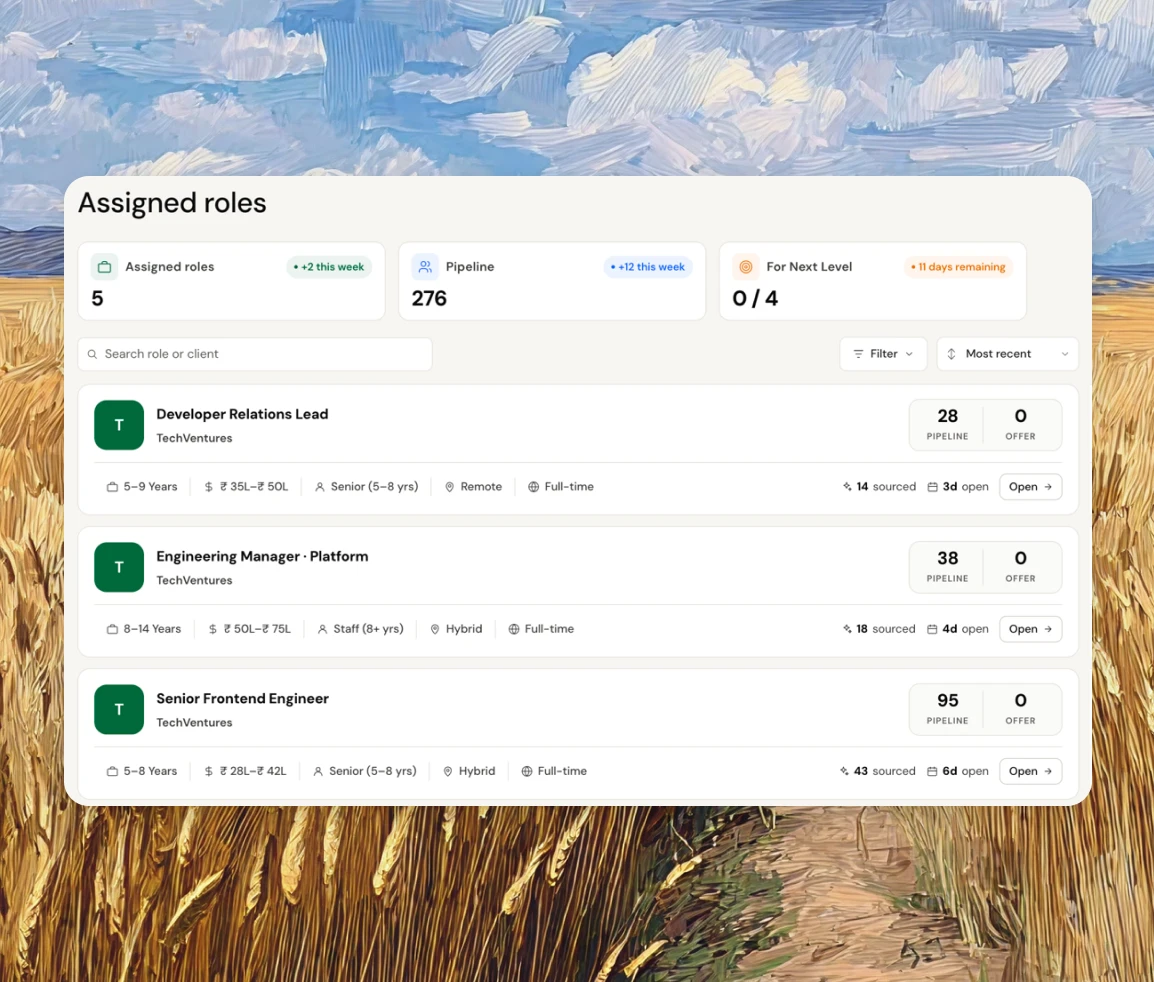Open the Senior Frontend Engineer role
1154x982 pixels.
(x=1030, y=771)
